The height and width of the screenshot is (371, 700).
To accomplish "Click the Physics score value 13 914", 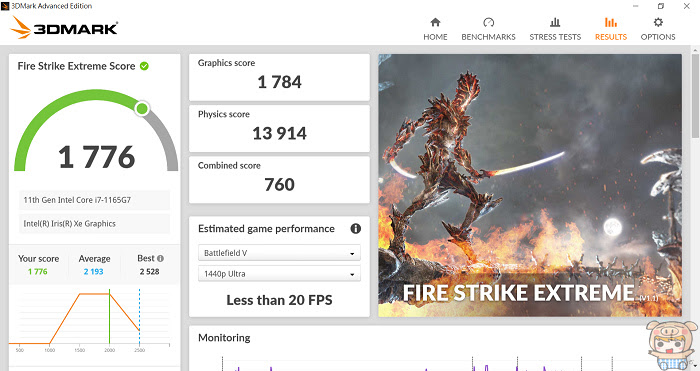I will [x=279, y=133].
